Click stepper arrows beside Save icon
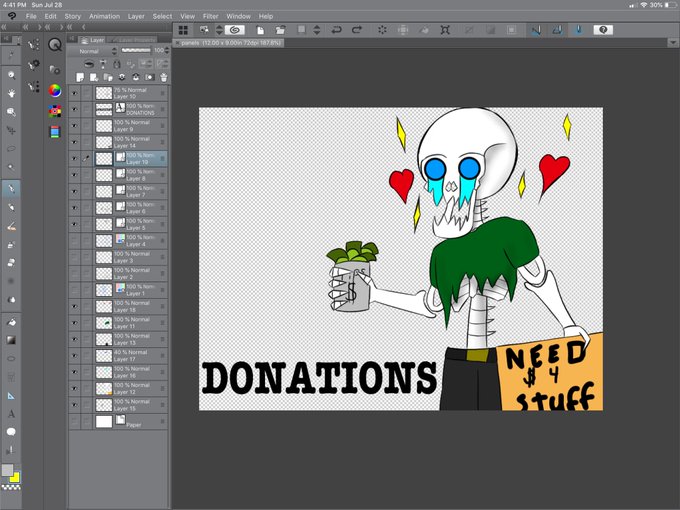The height and width of the screenshot is (510, 680). tap(317, 30)
